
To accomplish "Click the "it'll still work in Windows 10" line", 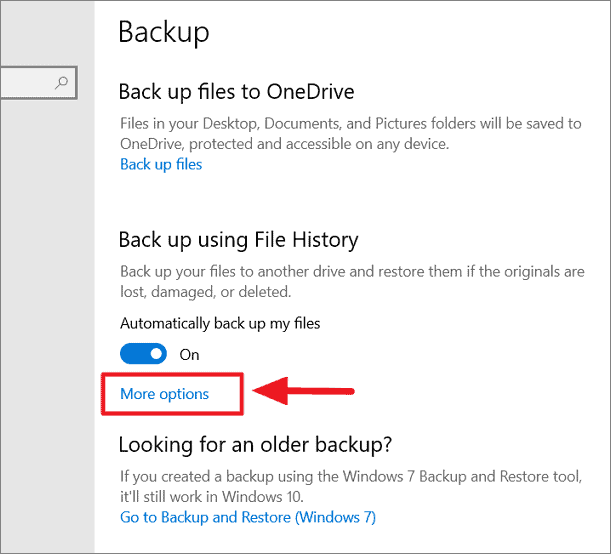I will 212,496.
